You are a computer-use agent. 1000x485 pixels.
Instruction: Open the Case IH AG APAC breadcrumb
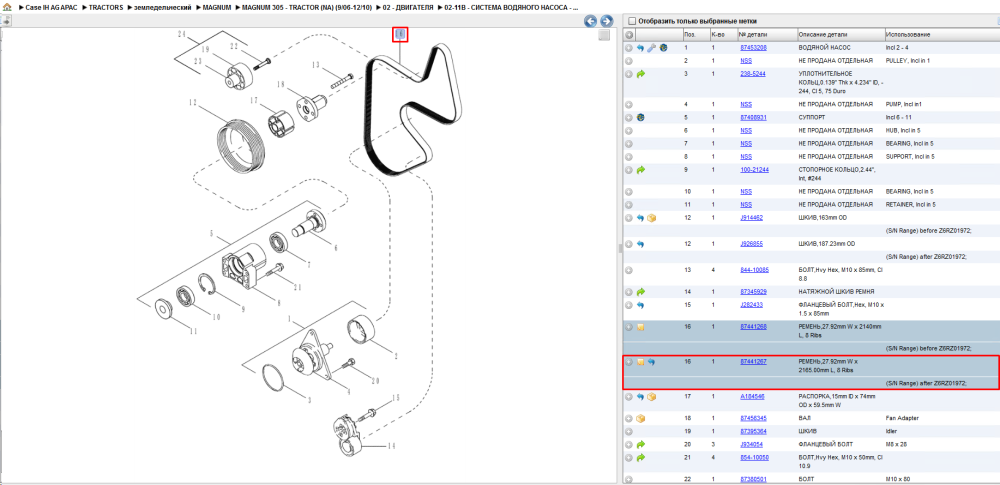pos(52,7)
